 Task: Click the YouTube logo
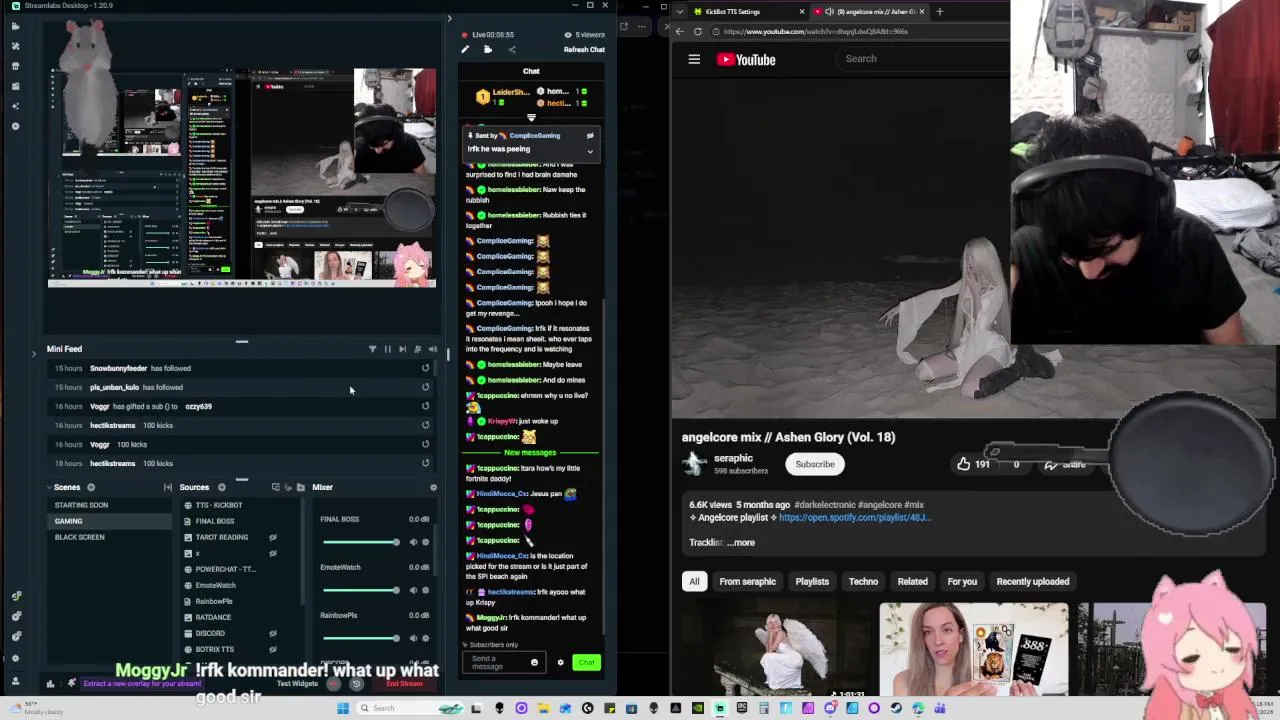pos(746,59)
